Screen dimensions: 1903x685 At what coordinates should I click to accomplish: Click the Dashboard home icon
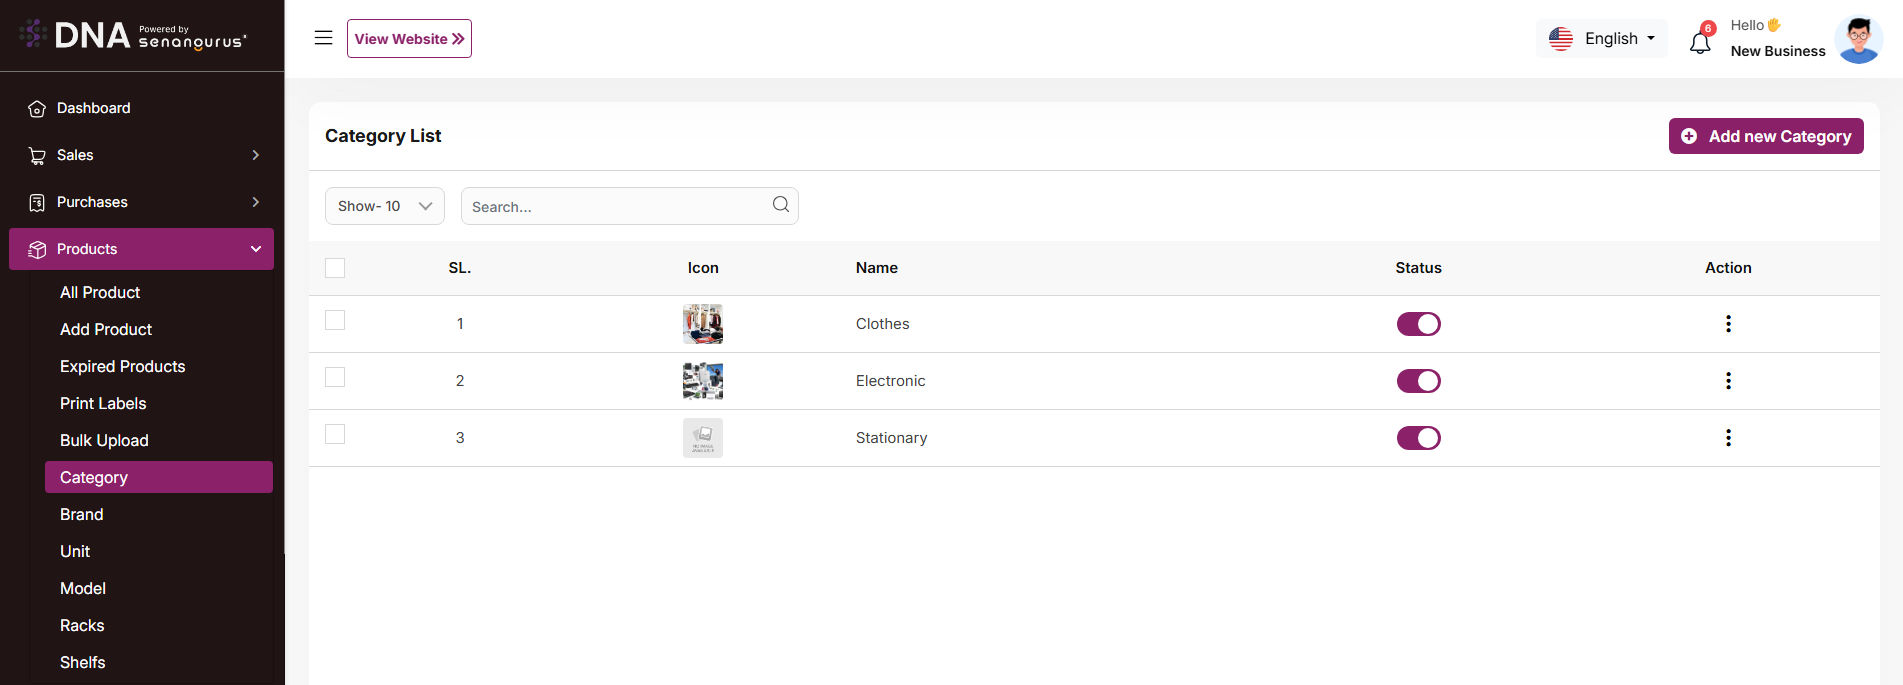[37, 109]
